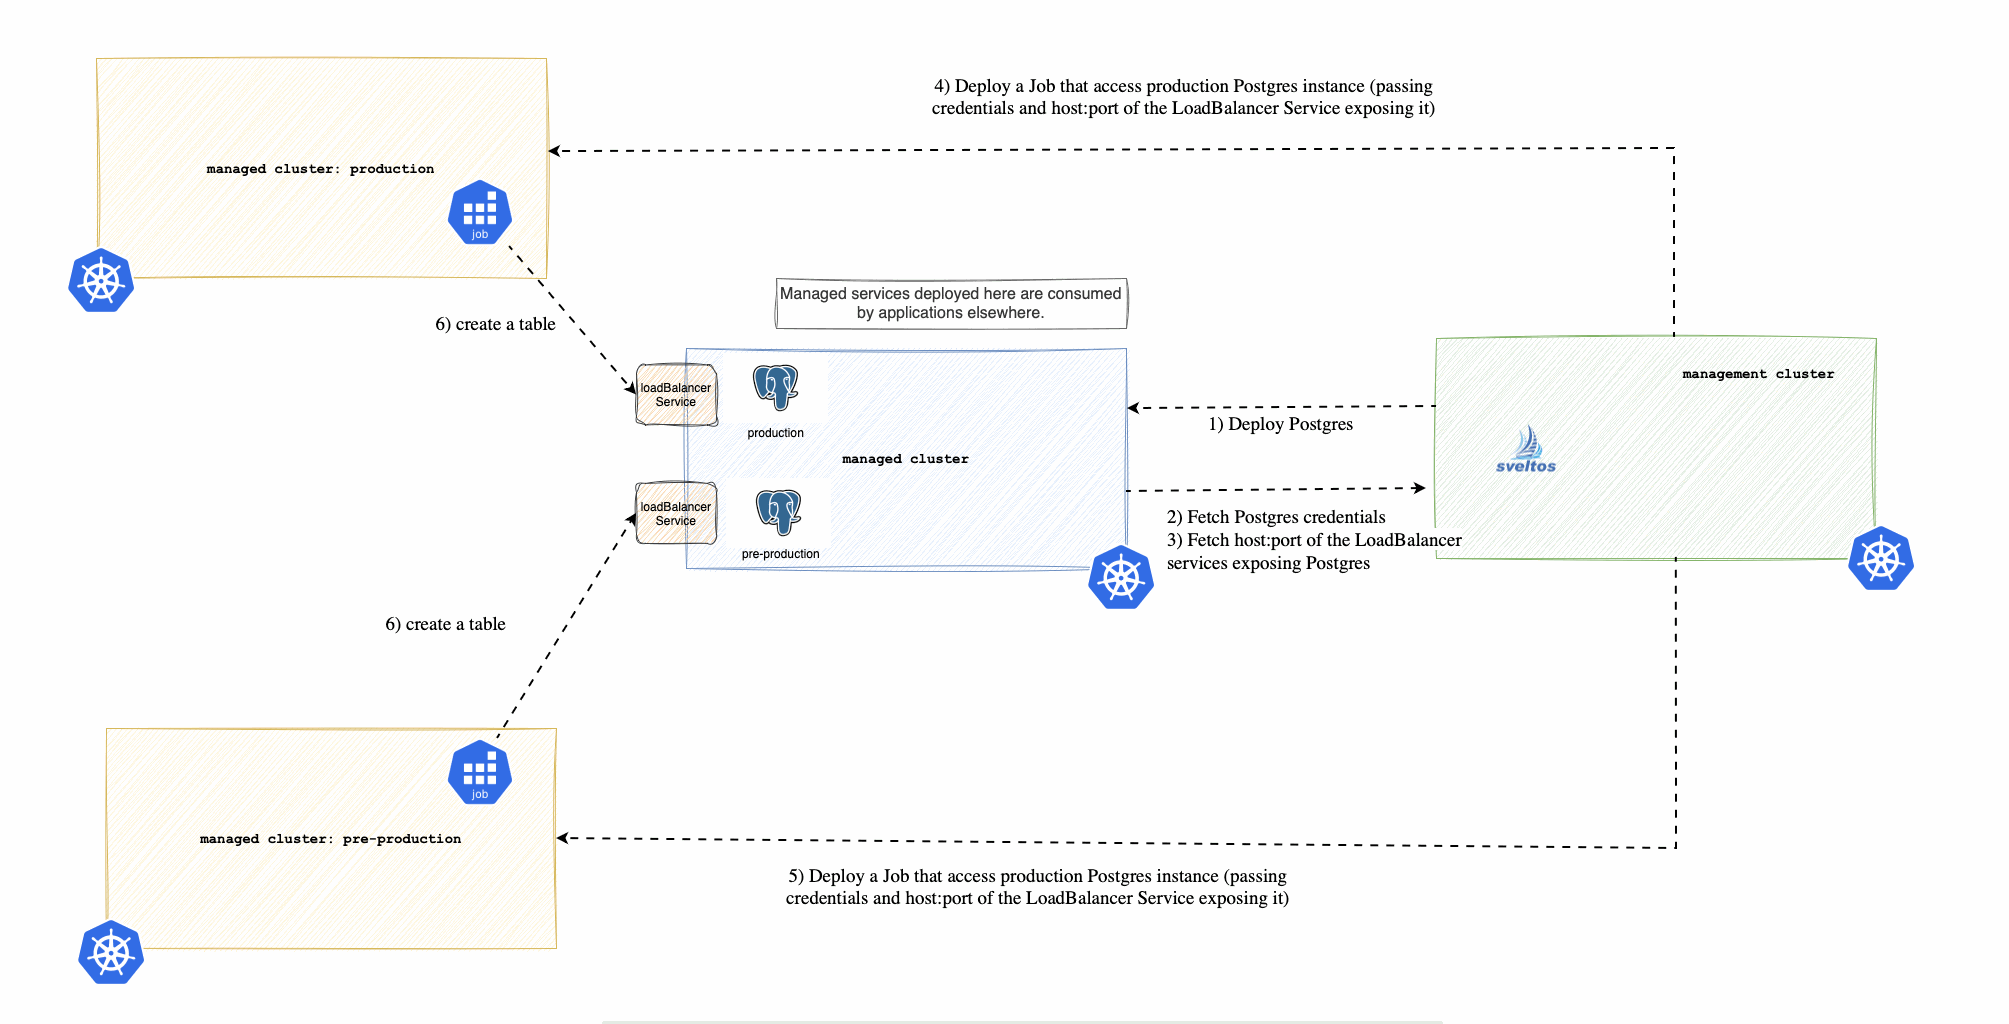
Task: Click the Kubernetes wheel below pre-production cluster
Action: coord(110,953)
